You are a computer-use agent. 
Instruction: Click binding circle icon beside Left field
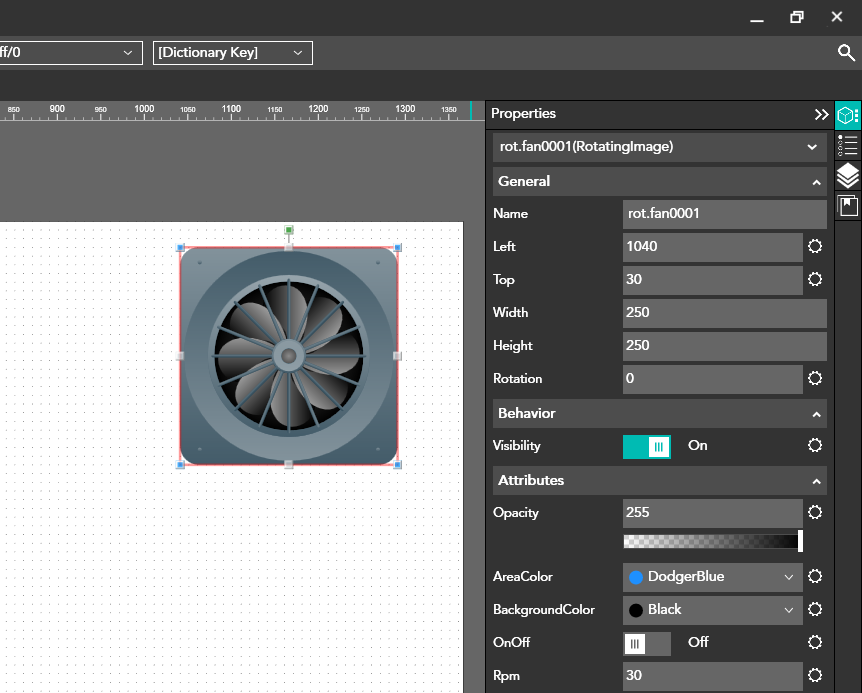point(815,247)
